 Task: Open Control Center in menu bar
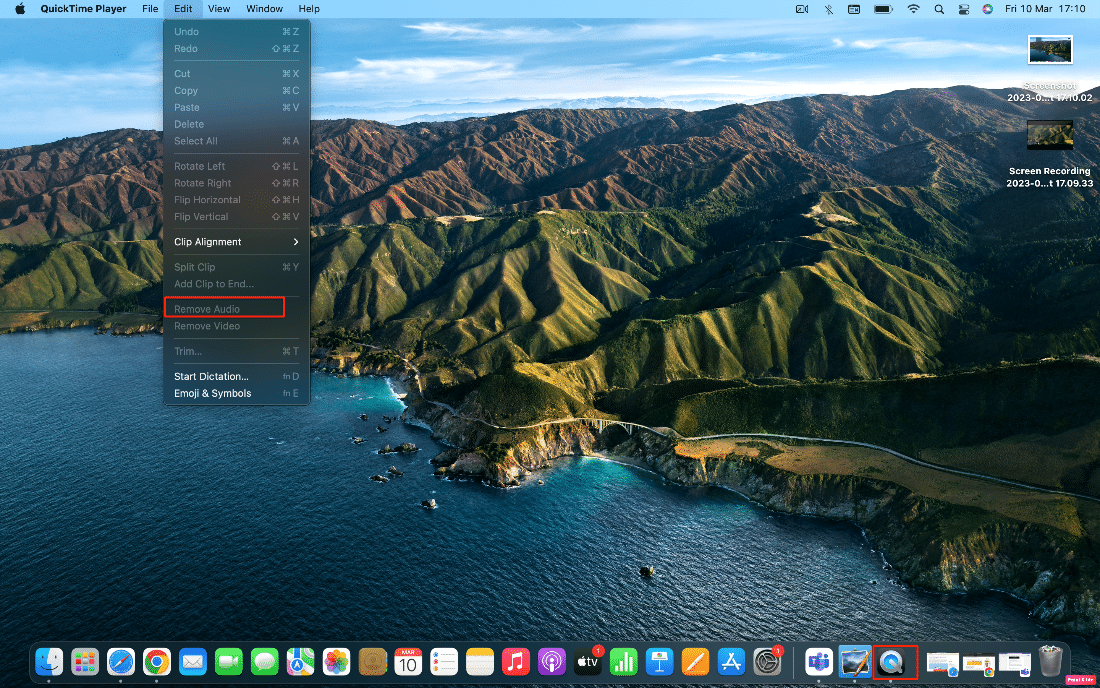(x=964, y=9)
